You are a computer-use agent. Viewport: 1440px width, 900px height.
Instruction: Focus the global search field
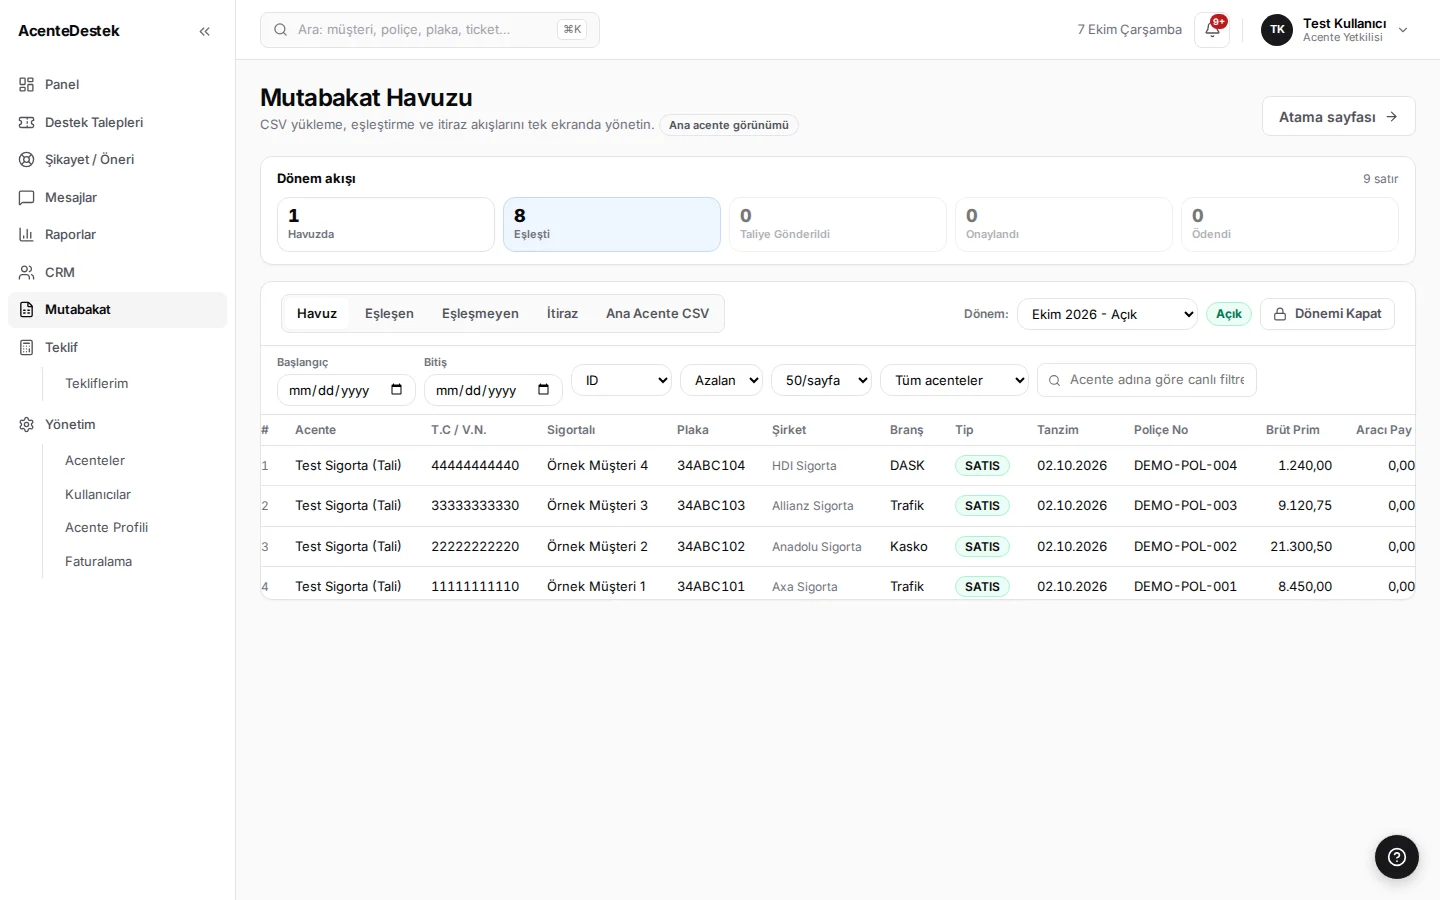(430, 30)
